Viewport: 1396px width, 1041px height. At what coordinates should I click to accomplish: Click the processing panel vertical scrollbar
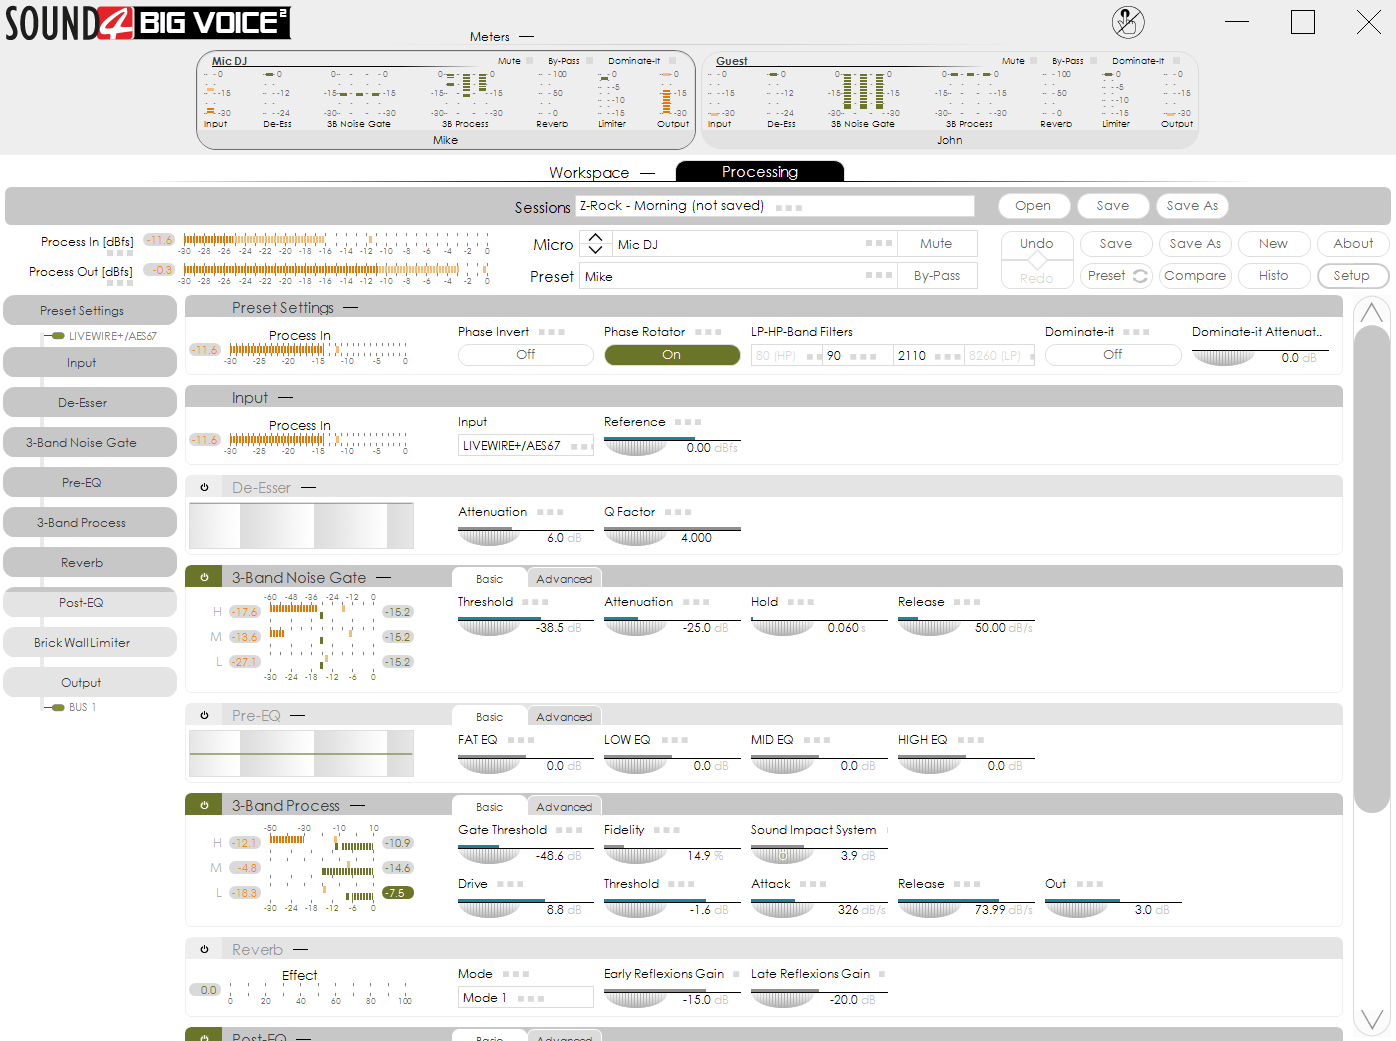tap(1371, 569)
